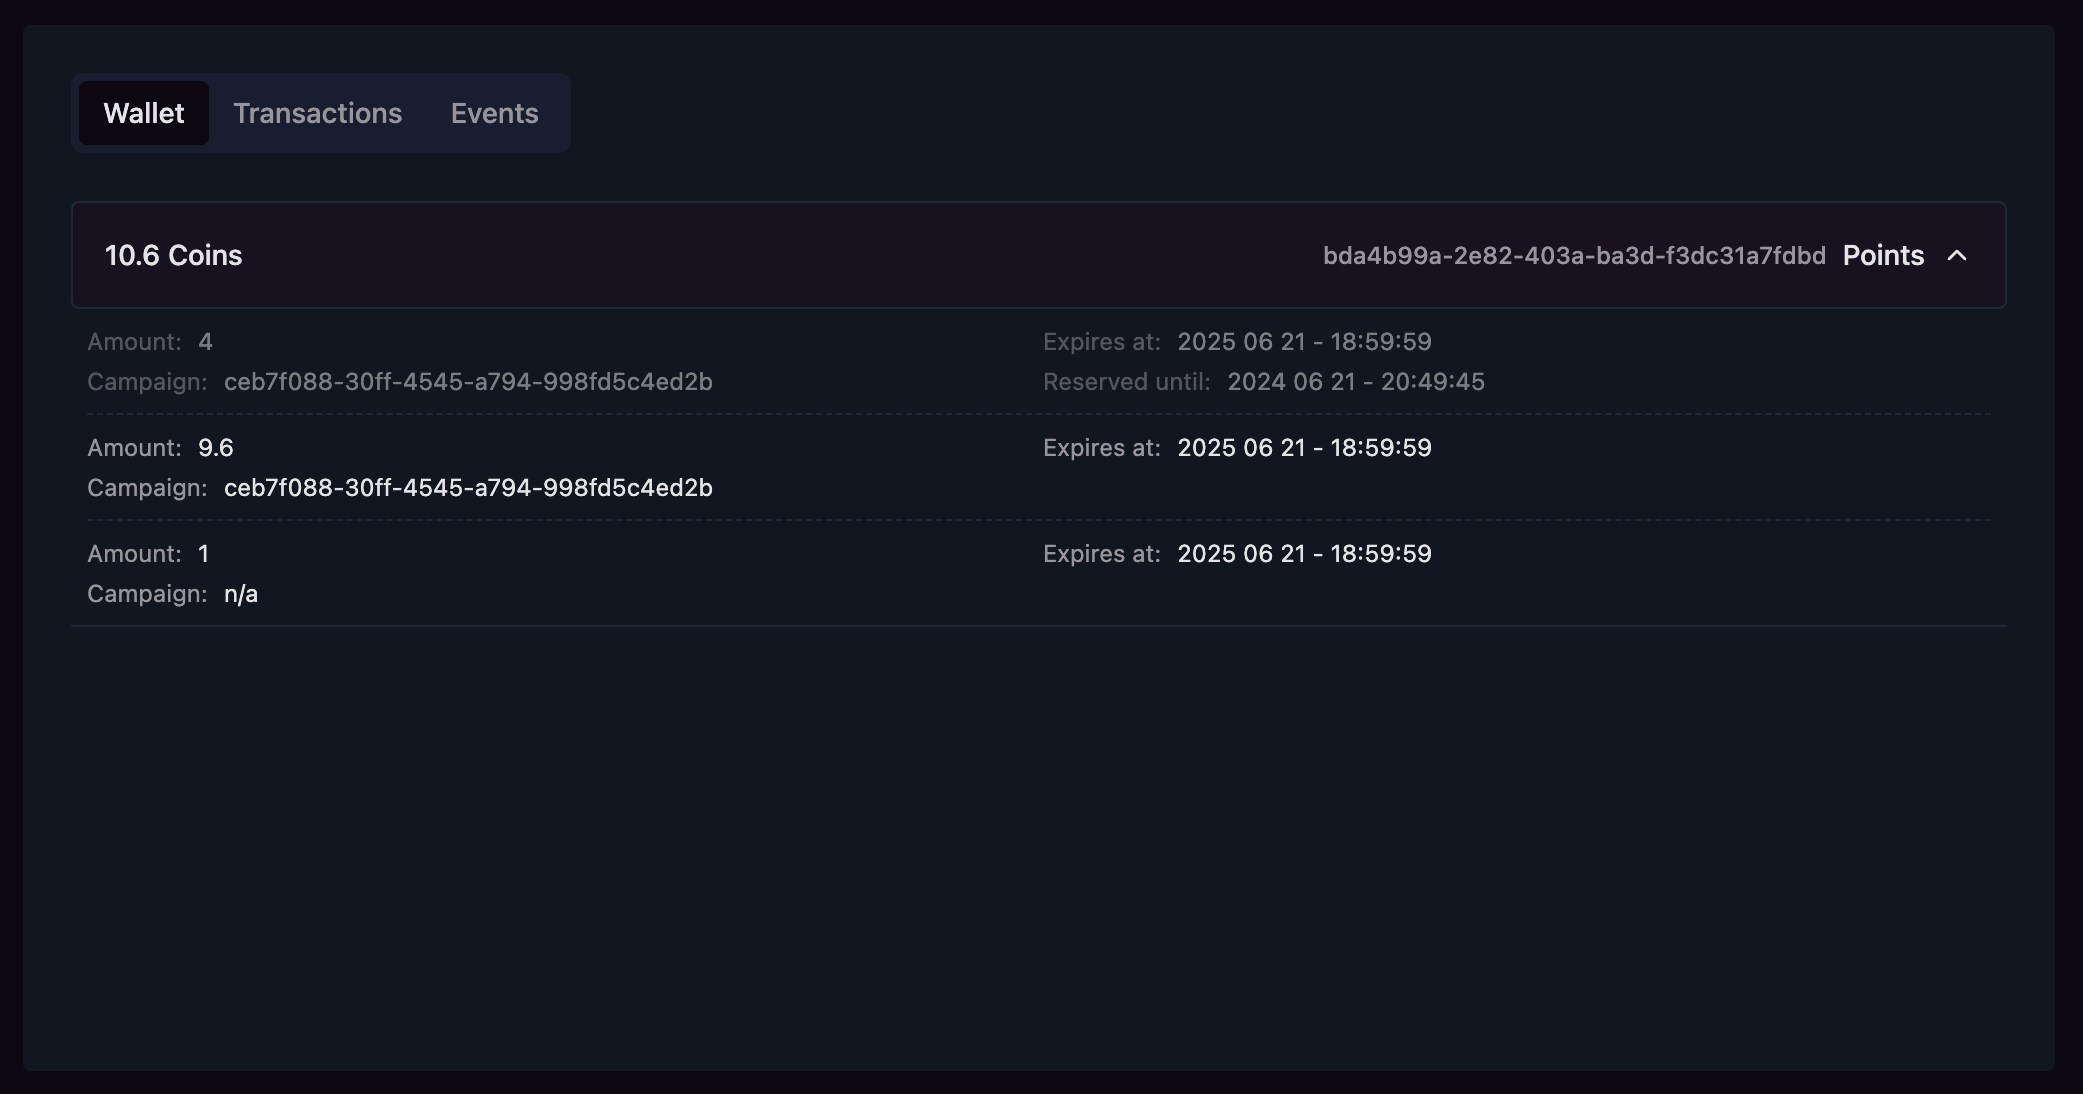Screen dimensions: 2083x1094
Task: Click the n/a campaign value
Action: tap(240, 594)
